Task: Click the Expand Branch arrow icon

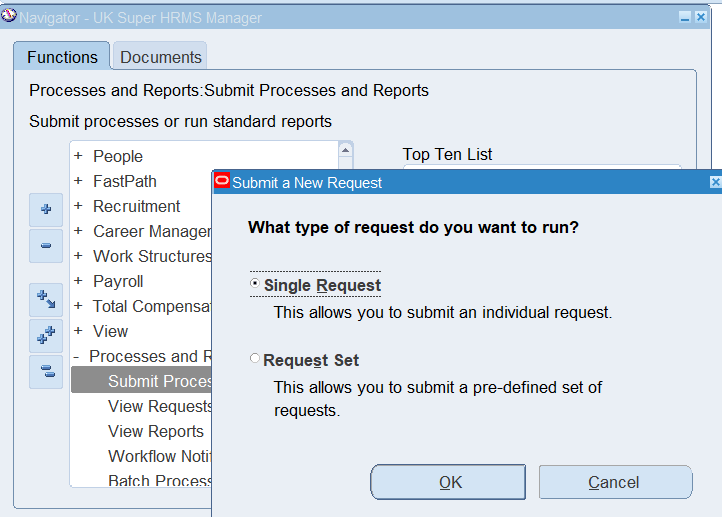Action: point(46,299)
